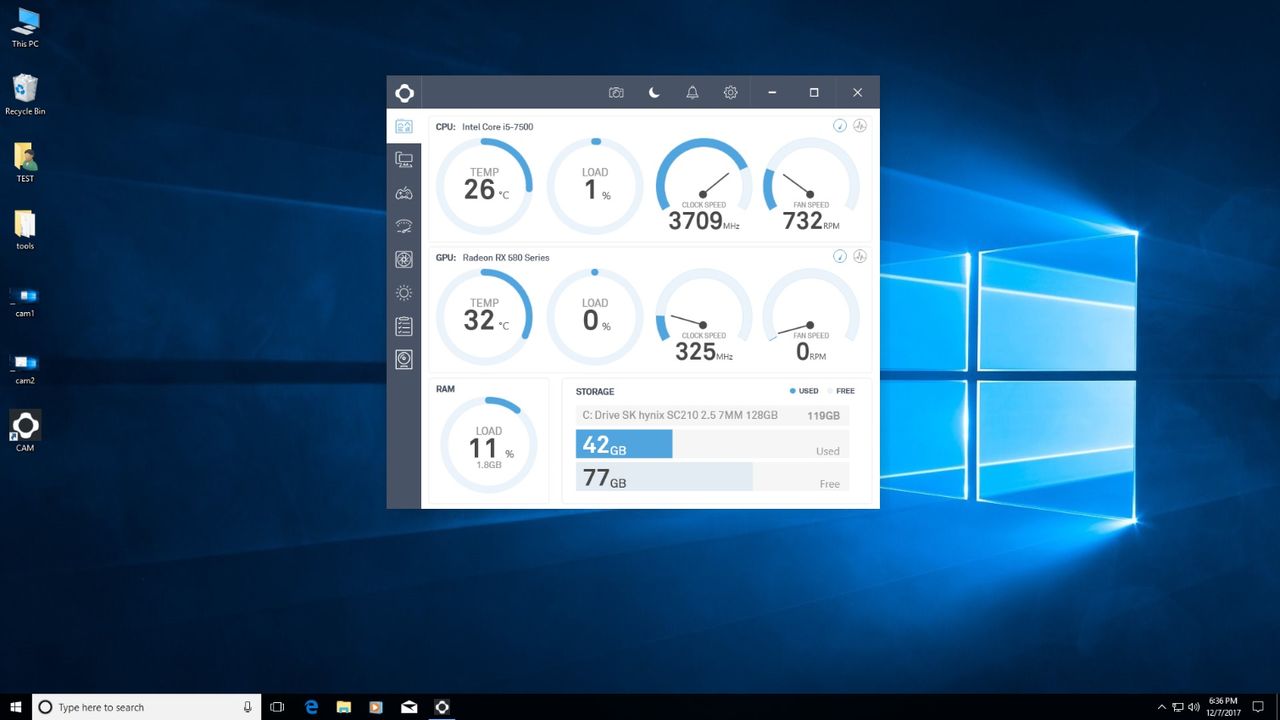Click the RAM panel heading
1280x720 pixels.
(445, 388)
